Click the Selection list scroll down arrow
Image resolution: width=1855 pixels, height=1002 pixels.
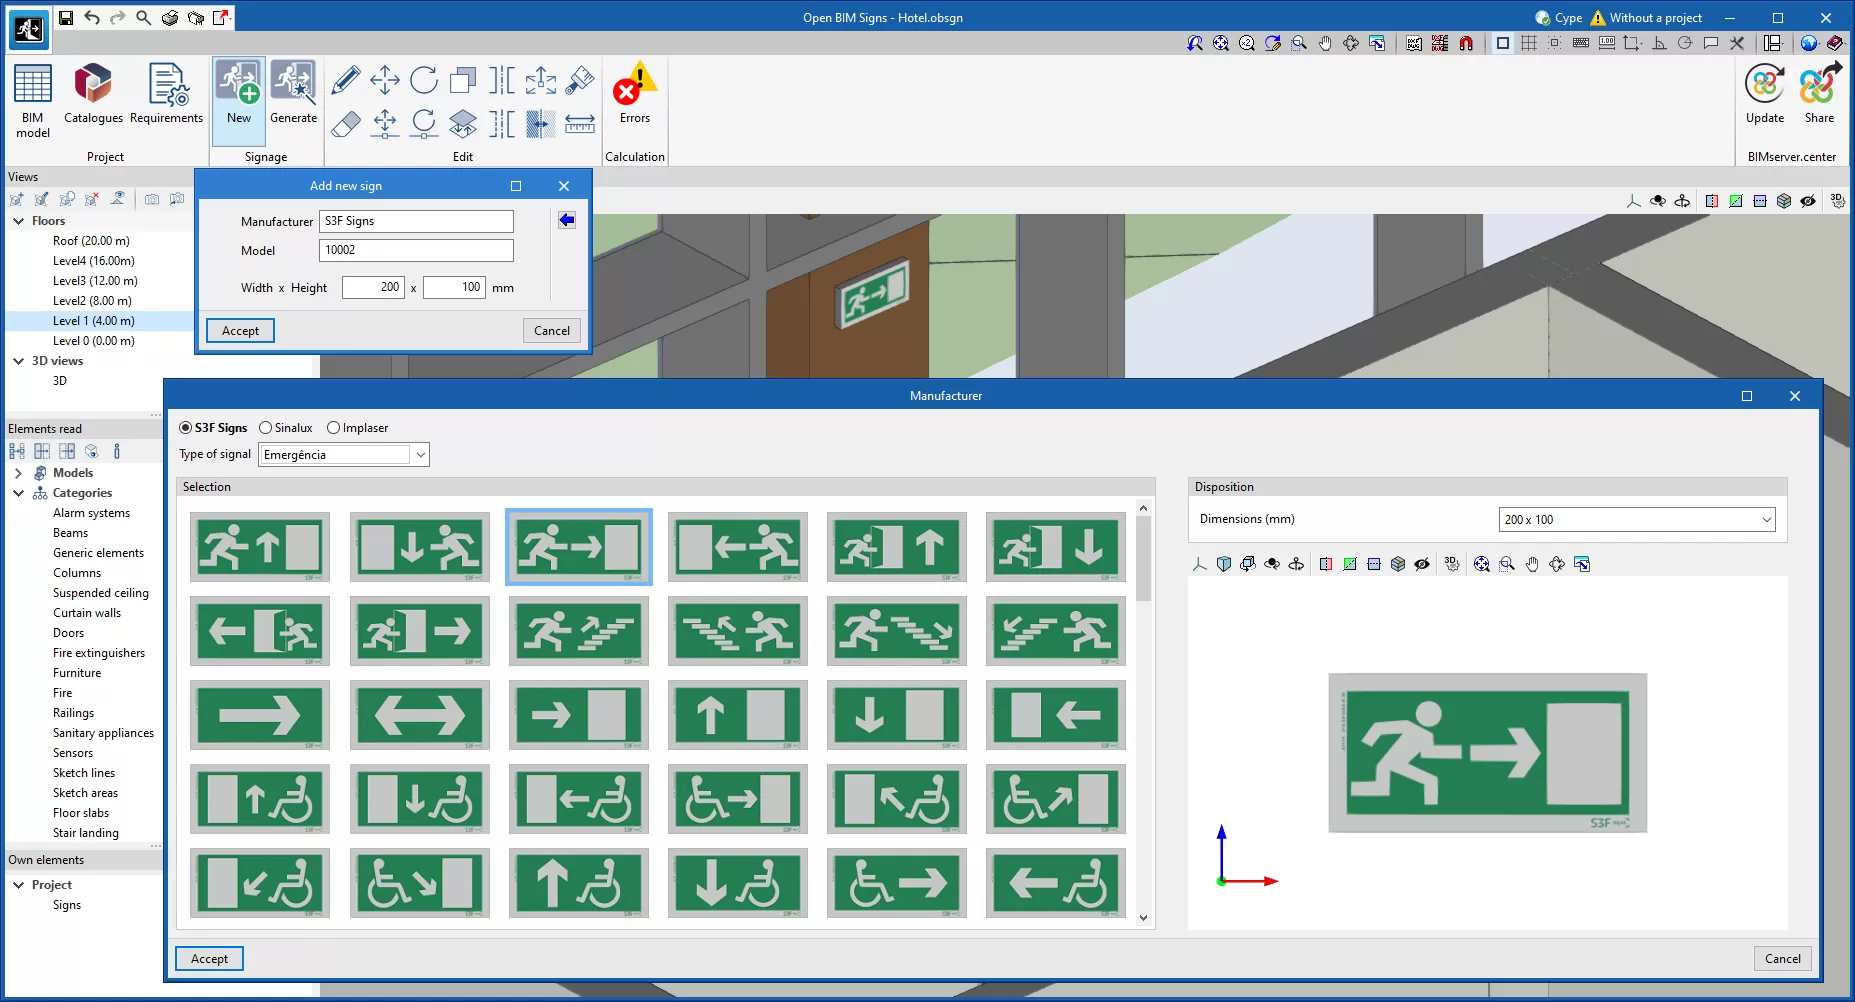pyautogui.click(x=1144, y=918)
